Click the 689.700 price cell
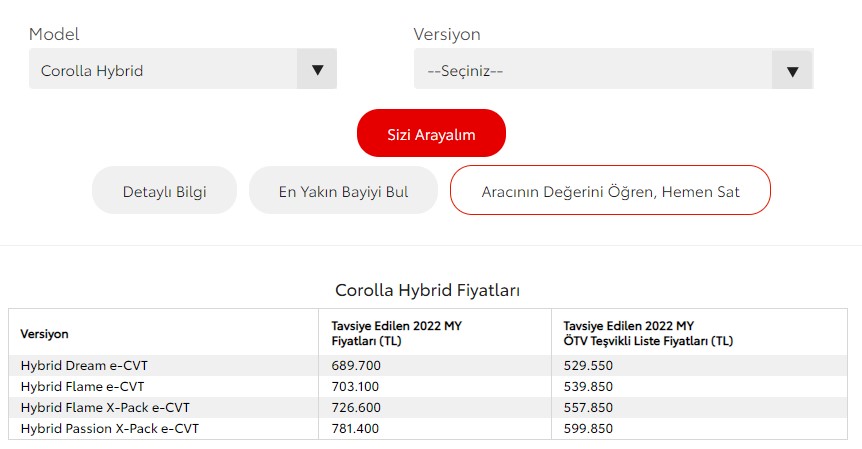 (x=356, y=365)
